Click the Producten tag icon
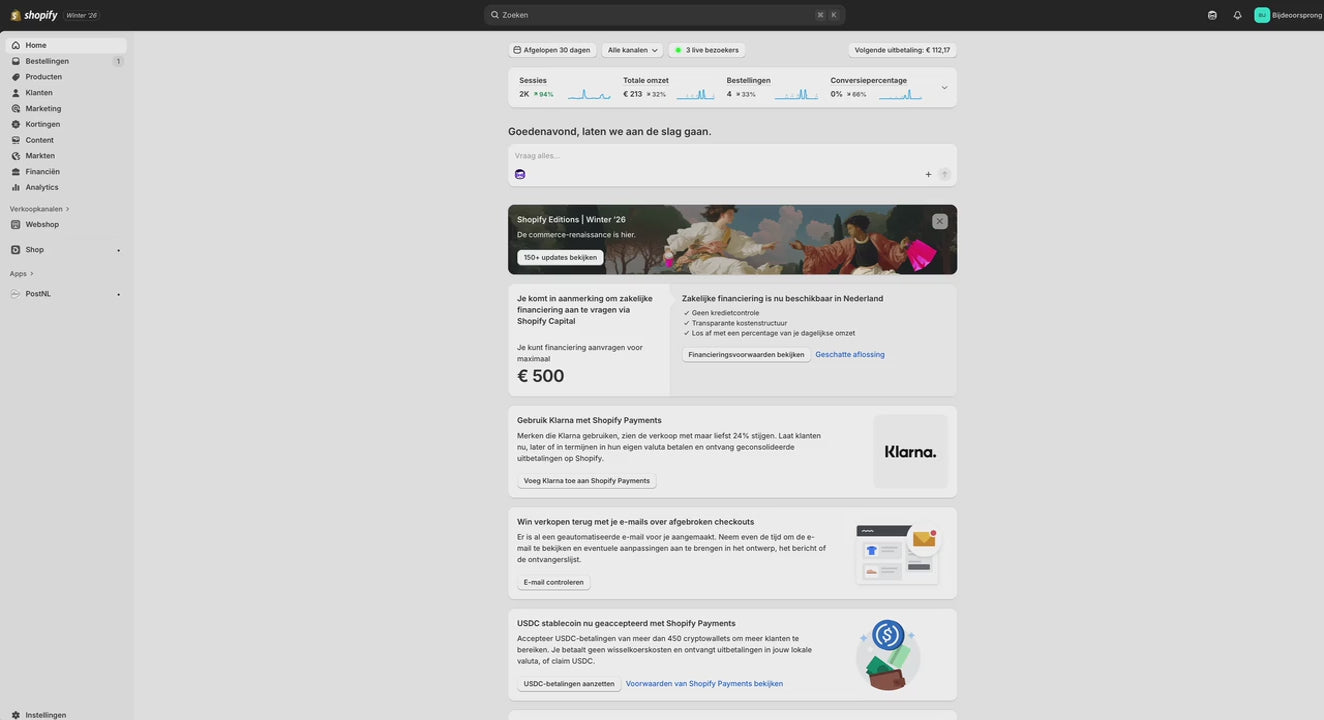 pyautogui.click(x=16, y=77)
